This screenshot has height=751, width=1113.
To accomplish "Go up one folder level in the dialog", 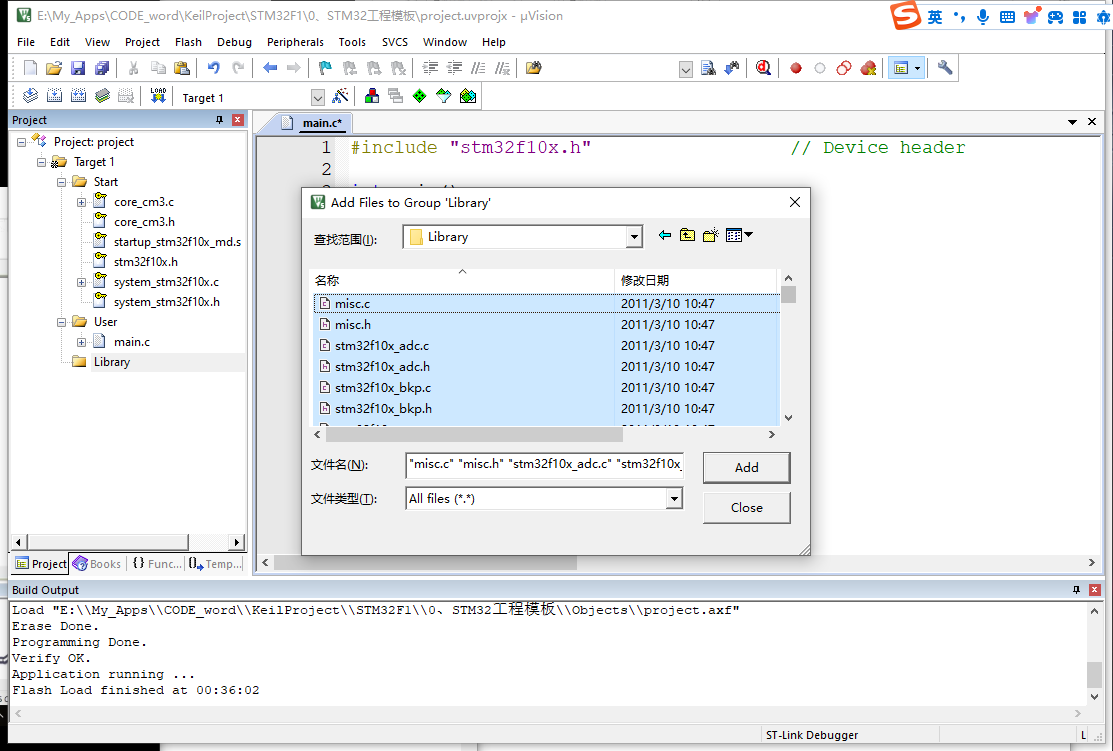I will click(687, 235).
